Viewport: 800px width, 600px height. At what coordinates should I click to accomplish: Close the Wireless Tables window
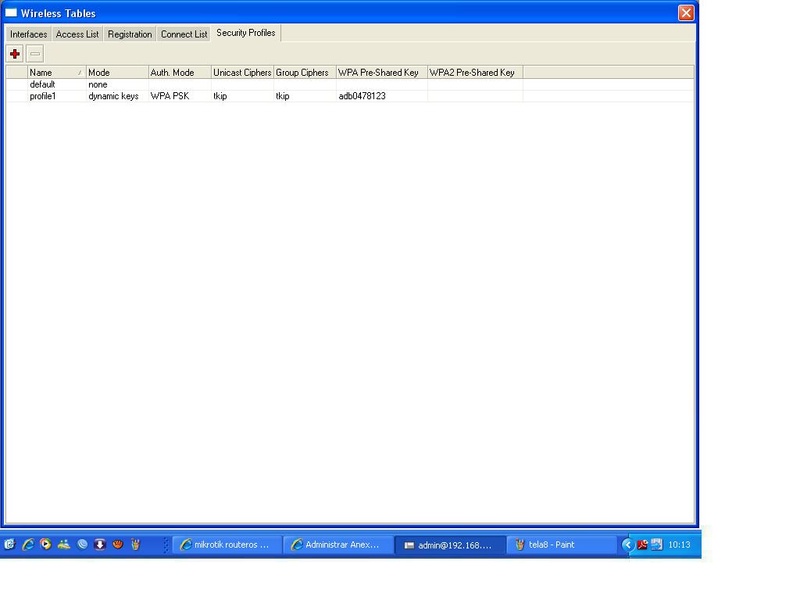[x=686, y=13]
